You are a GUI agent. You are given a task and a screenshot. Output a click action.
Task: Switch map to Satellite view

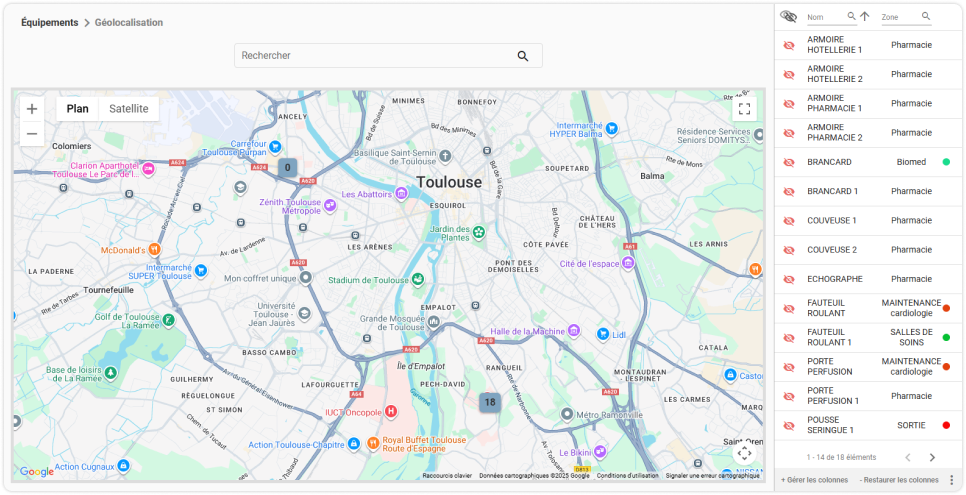point(129,109)
